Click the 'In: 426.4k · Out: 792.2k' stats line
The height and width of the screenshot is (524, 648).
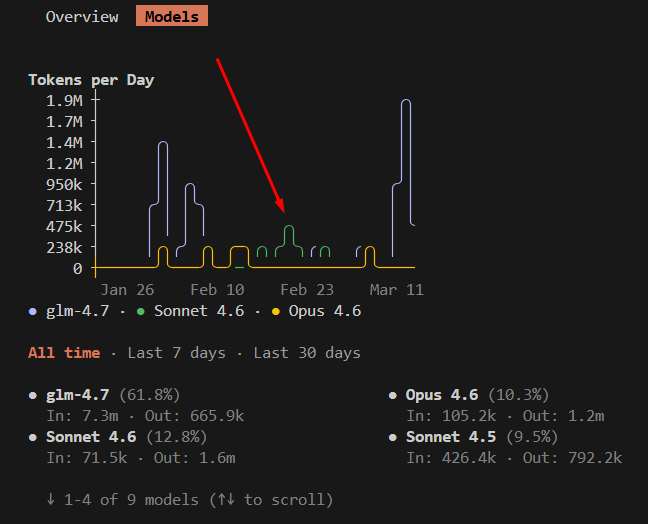(x=514, y=458)
